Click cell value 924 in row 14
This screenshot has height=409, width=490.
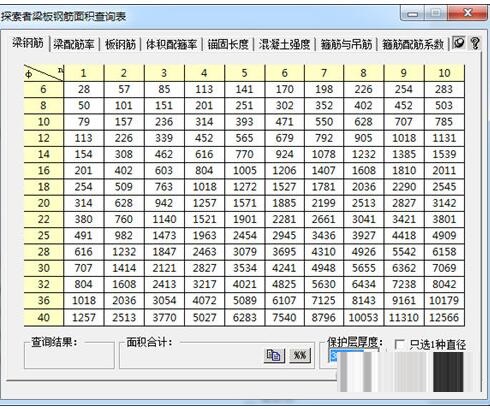[x=284, y=154]
